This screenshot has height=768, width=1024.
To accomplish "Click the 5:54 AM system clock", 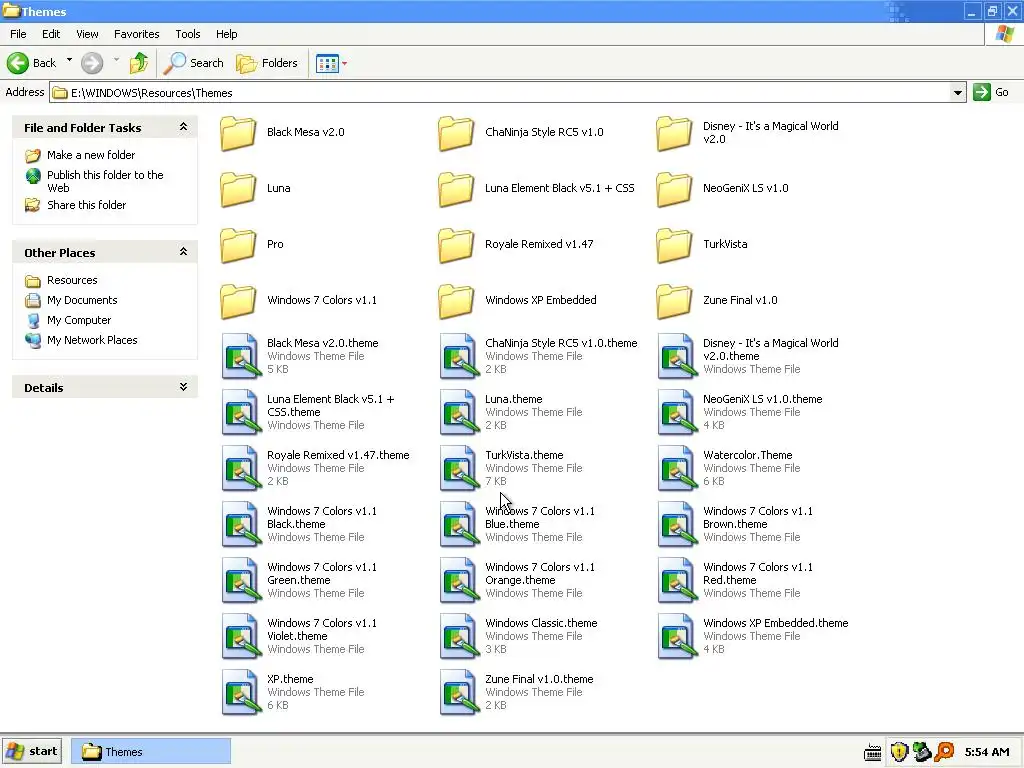I will point(987,752).
